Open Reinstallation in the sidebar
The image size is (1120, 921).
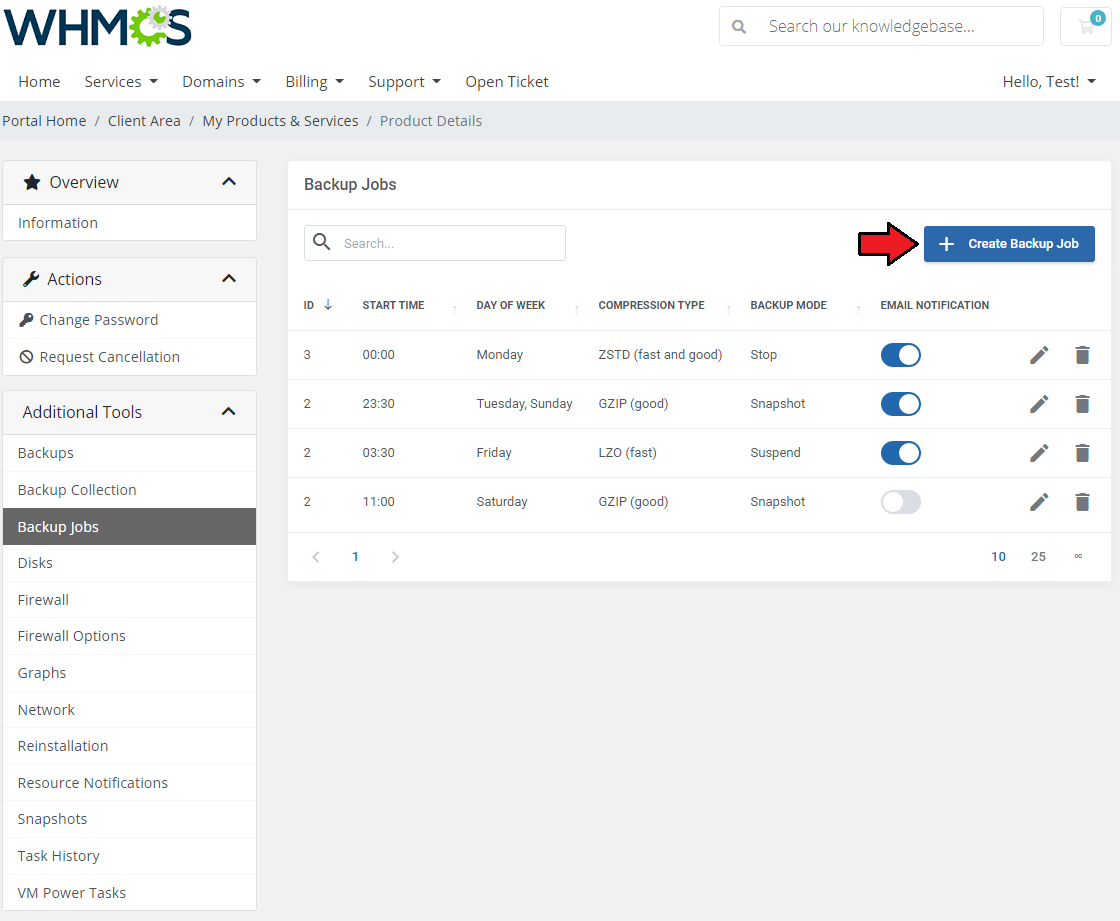click(129, 746)
